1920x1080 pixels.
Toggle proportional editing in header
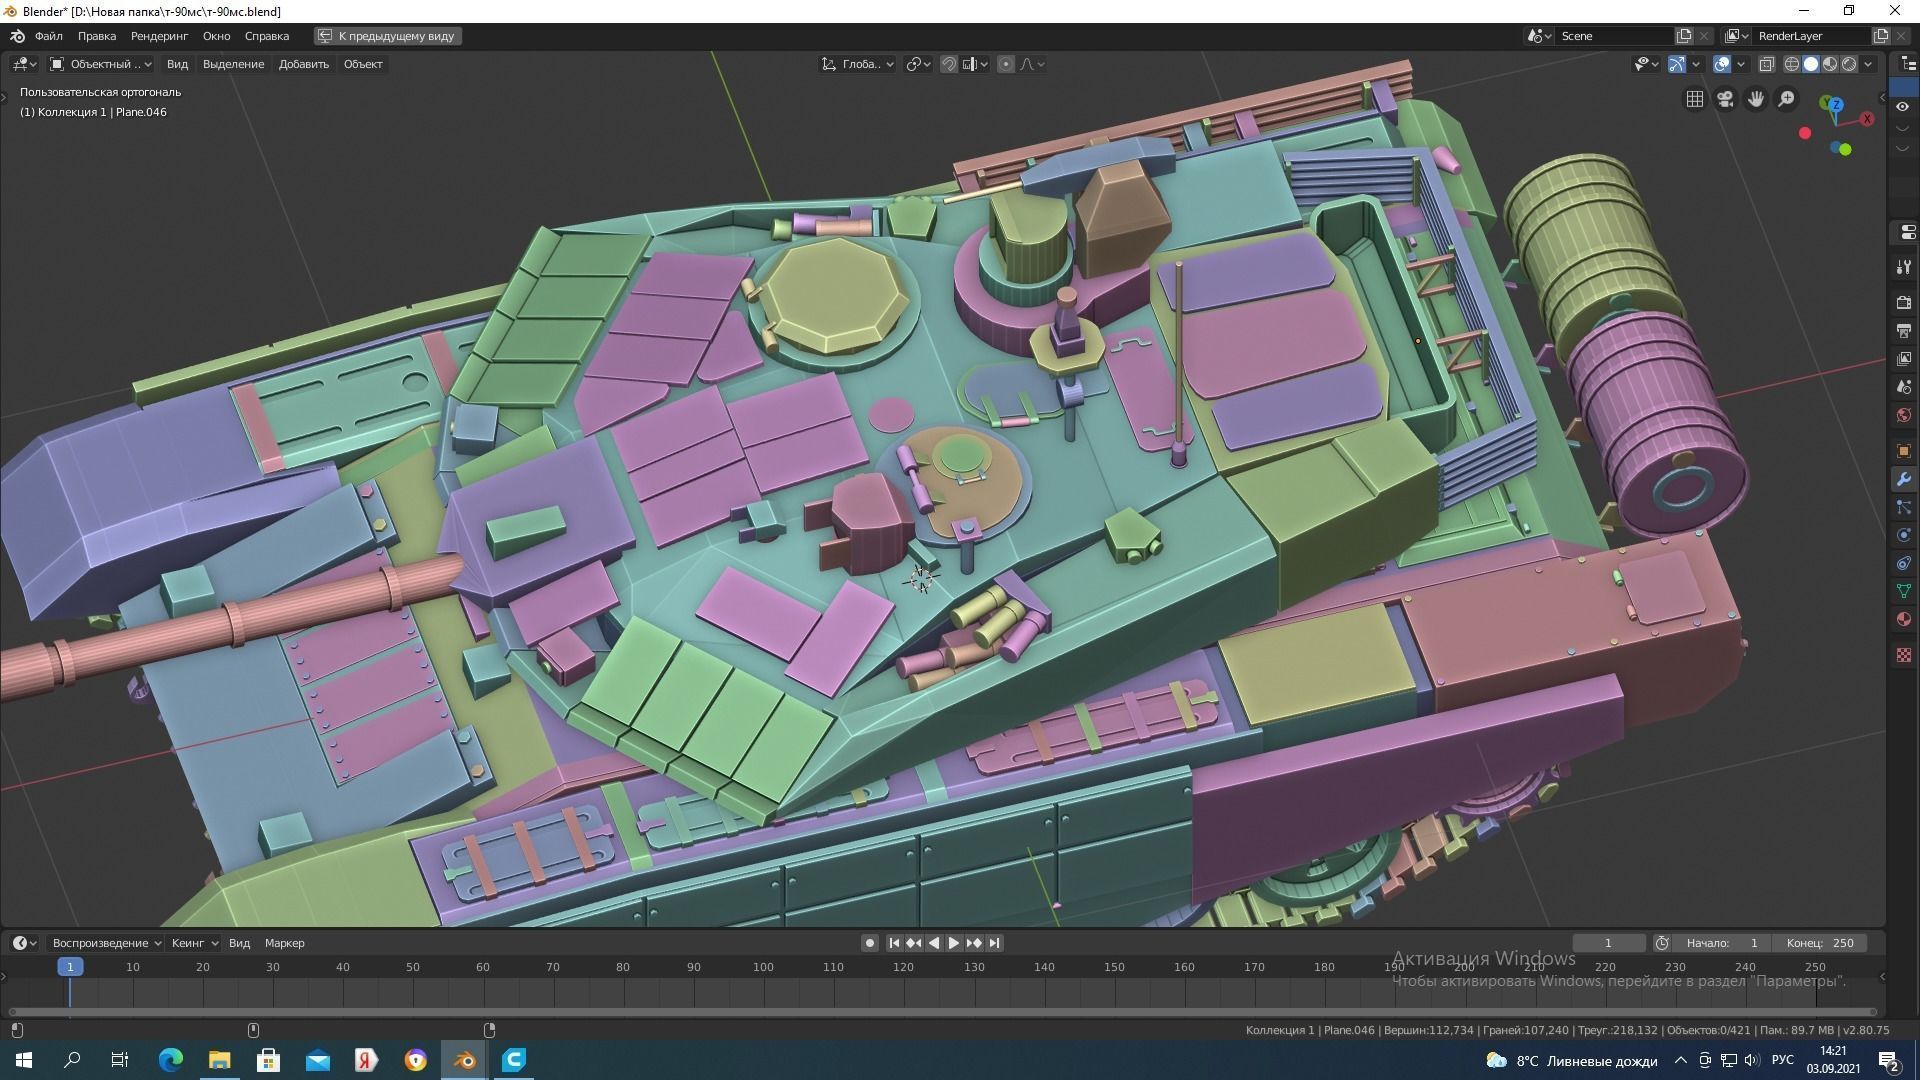pyautogui.click(x=1006, y=64)
